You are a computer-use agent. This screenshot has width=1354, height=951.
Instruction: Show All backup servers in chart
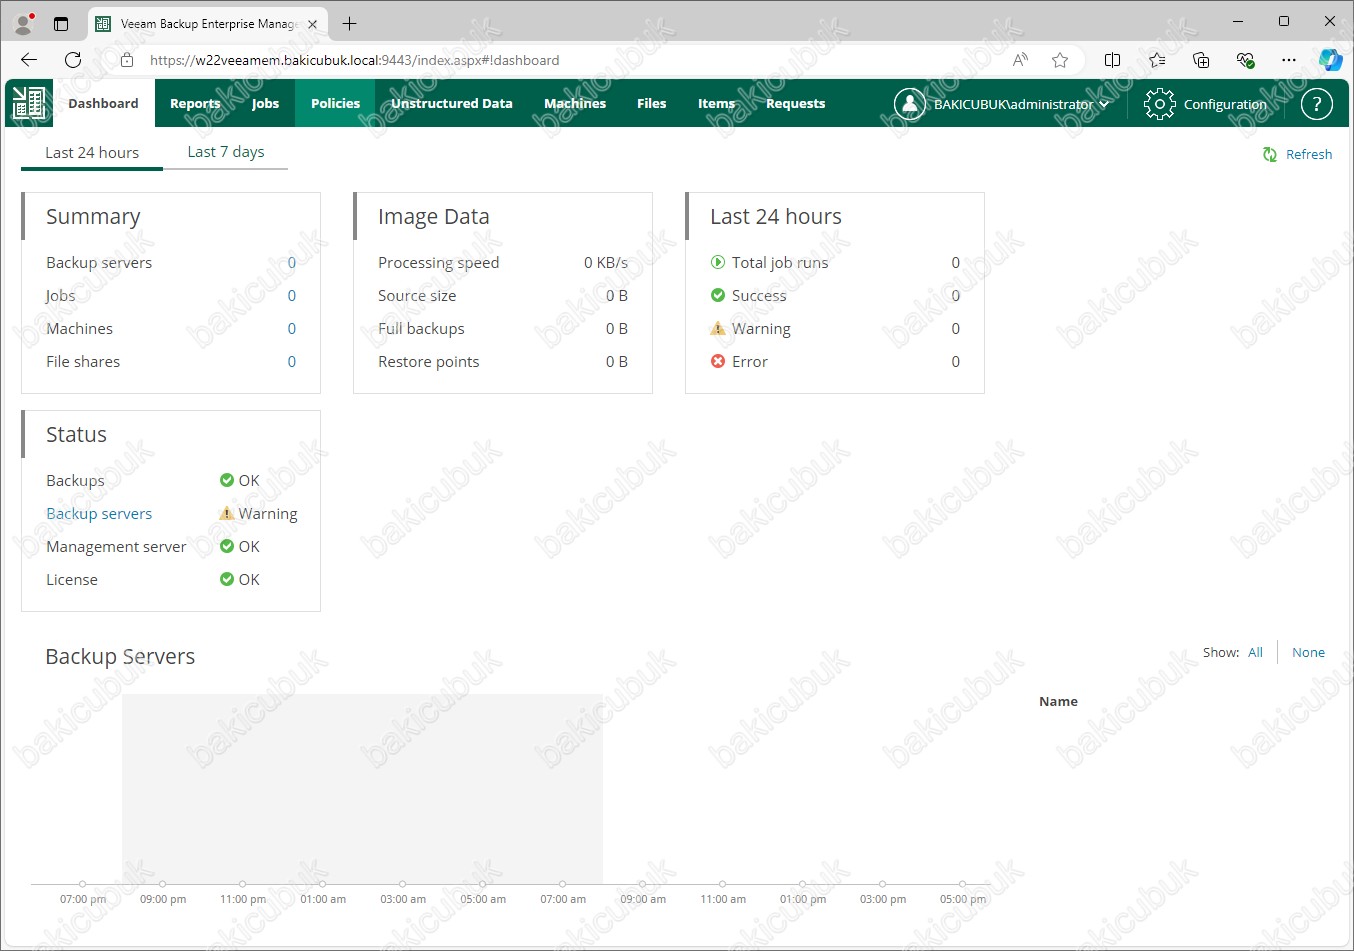1255,652
